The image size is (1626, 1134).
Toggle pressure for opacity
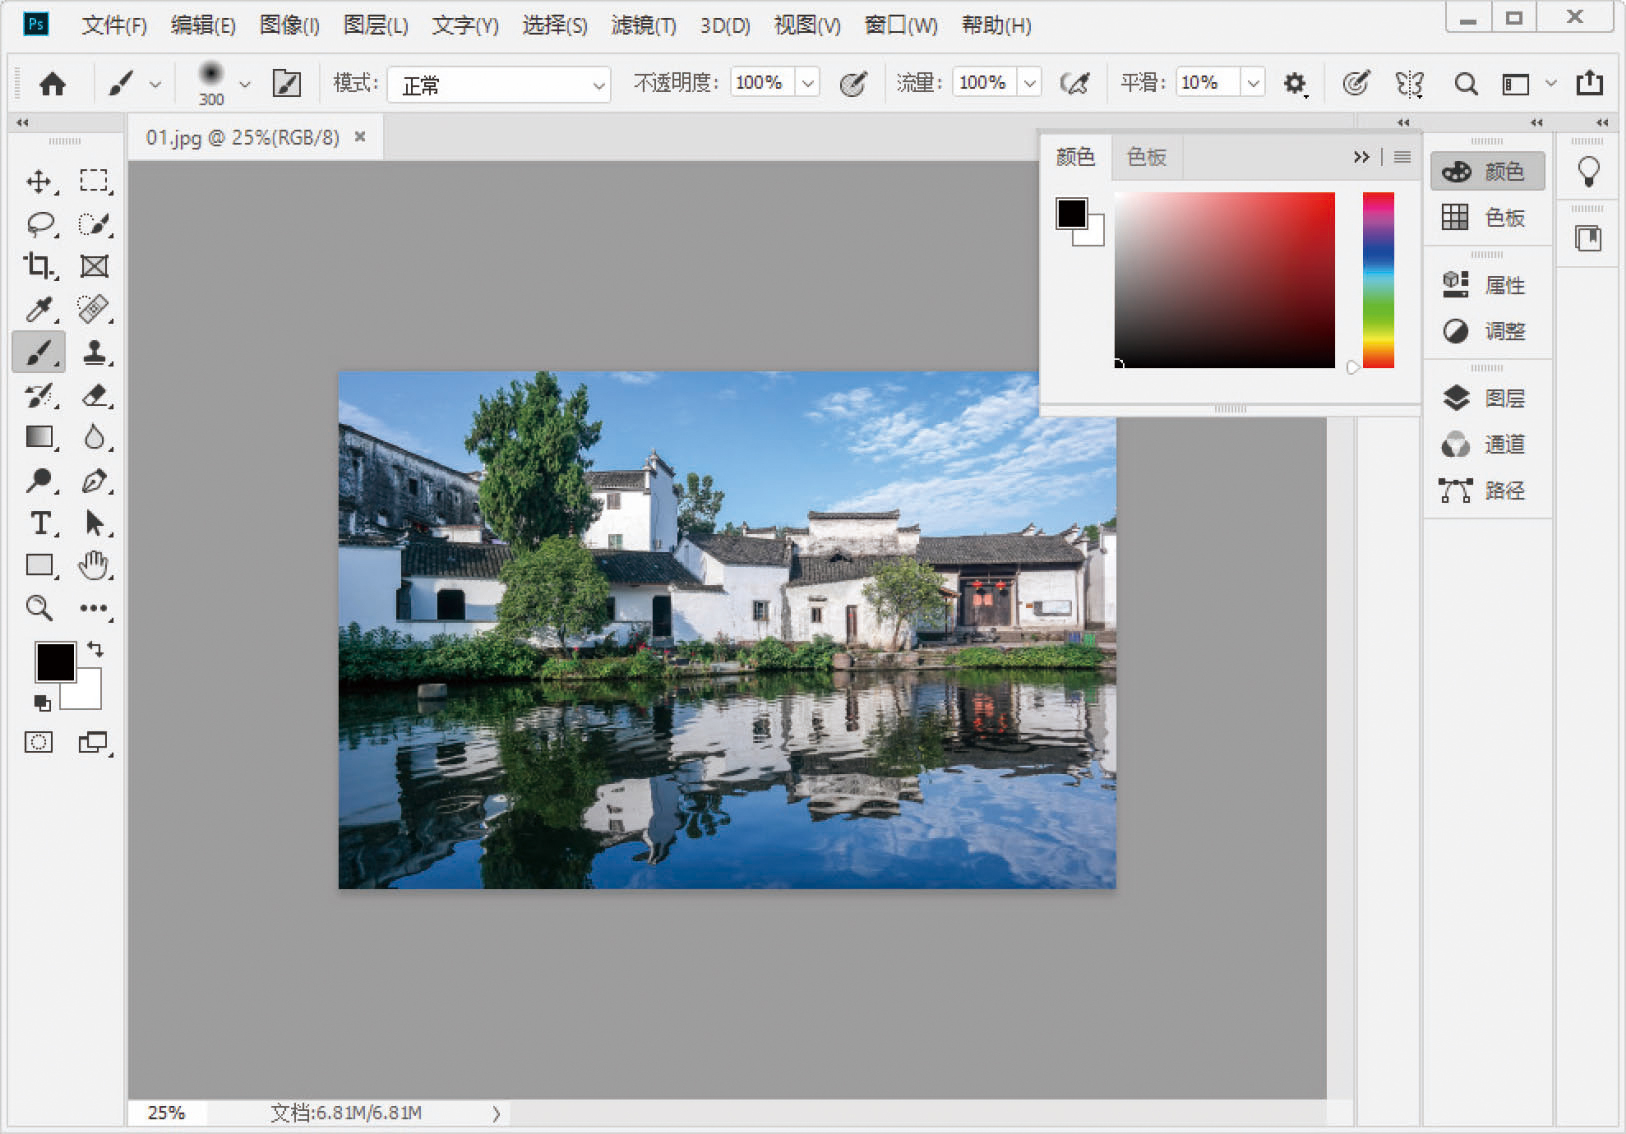(x=853, y=84)
